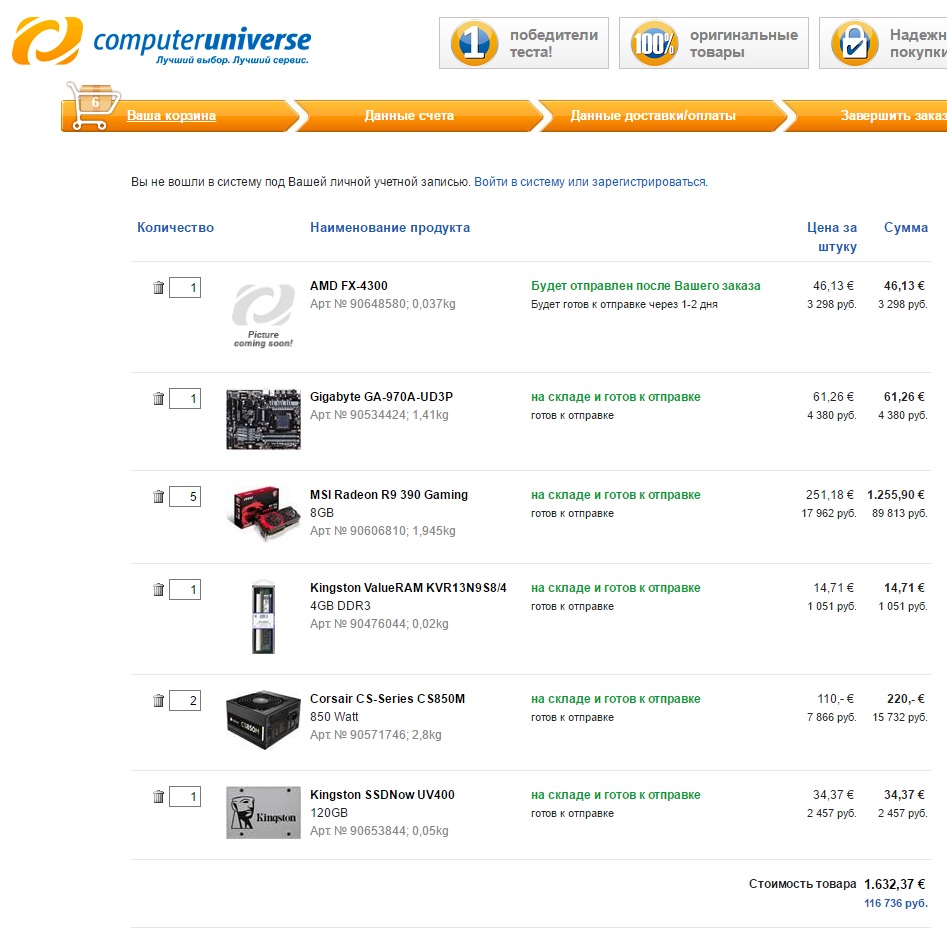The height and width of the screenshot is (931, 947).
Task: Remove Gigabyte GA-970A-UD3P using trash icon
Action: (158, 398)
